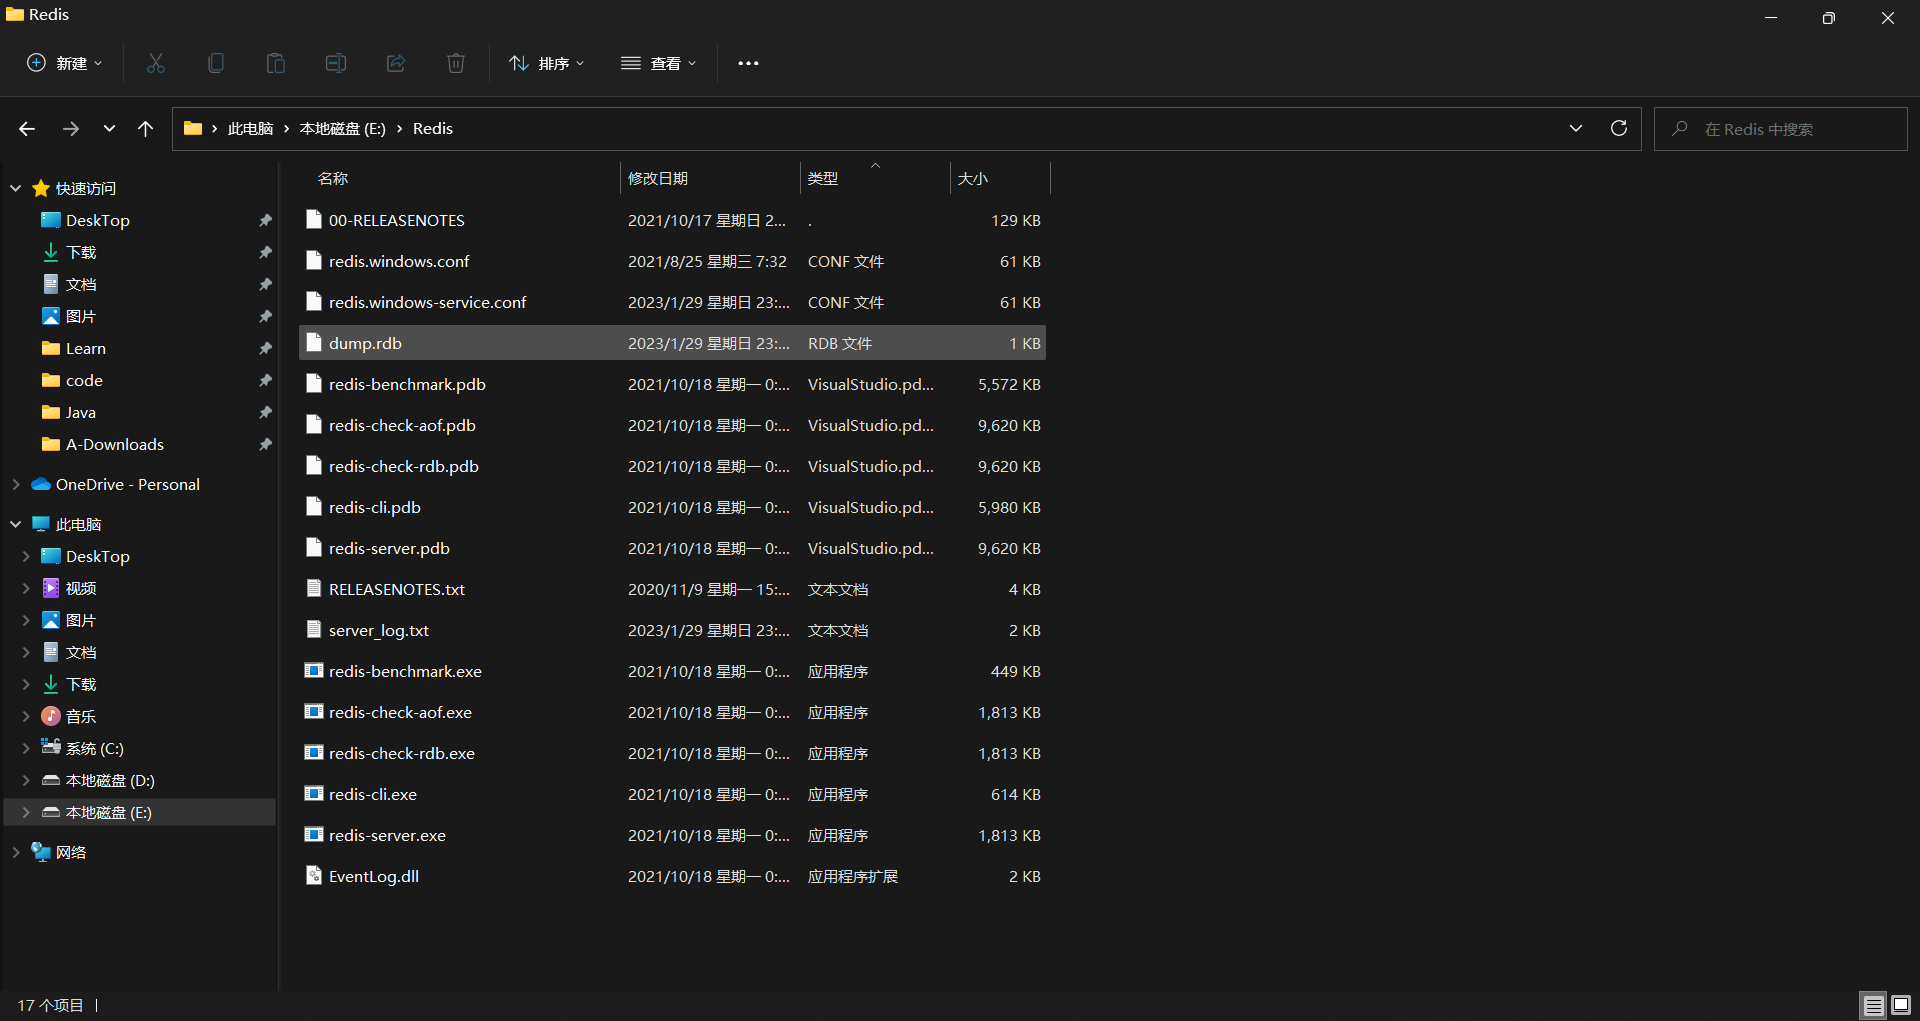Switch to details view in the status bar
Image resolution: width=1920 pixels, height=1021 pixels.
click(x=1873, y=1005)
